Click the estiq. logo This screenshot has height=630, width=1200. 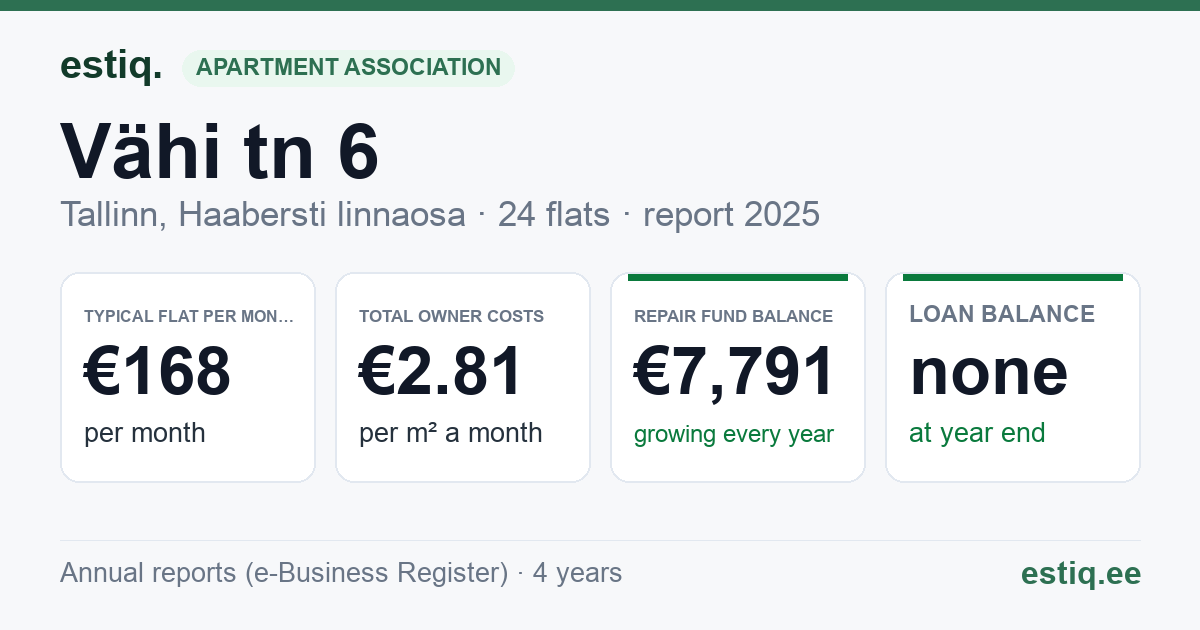[111, 66]
